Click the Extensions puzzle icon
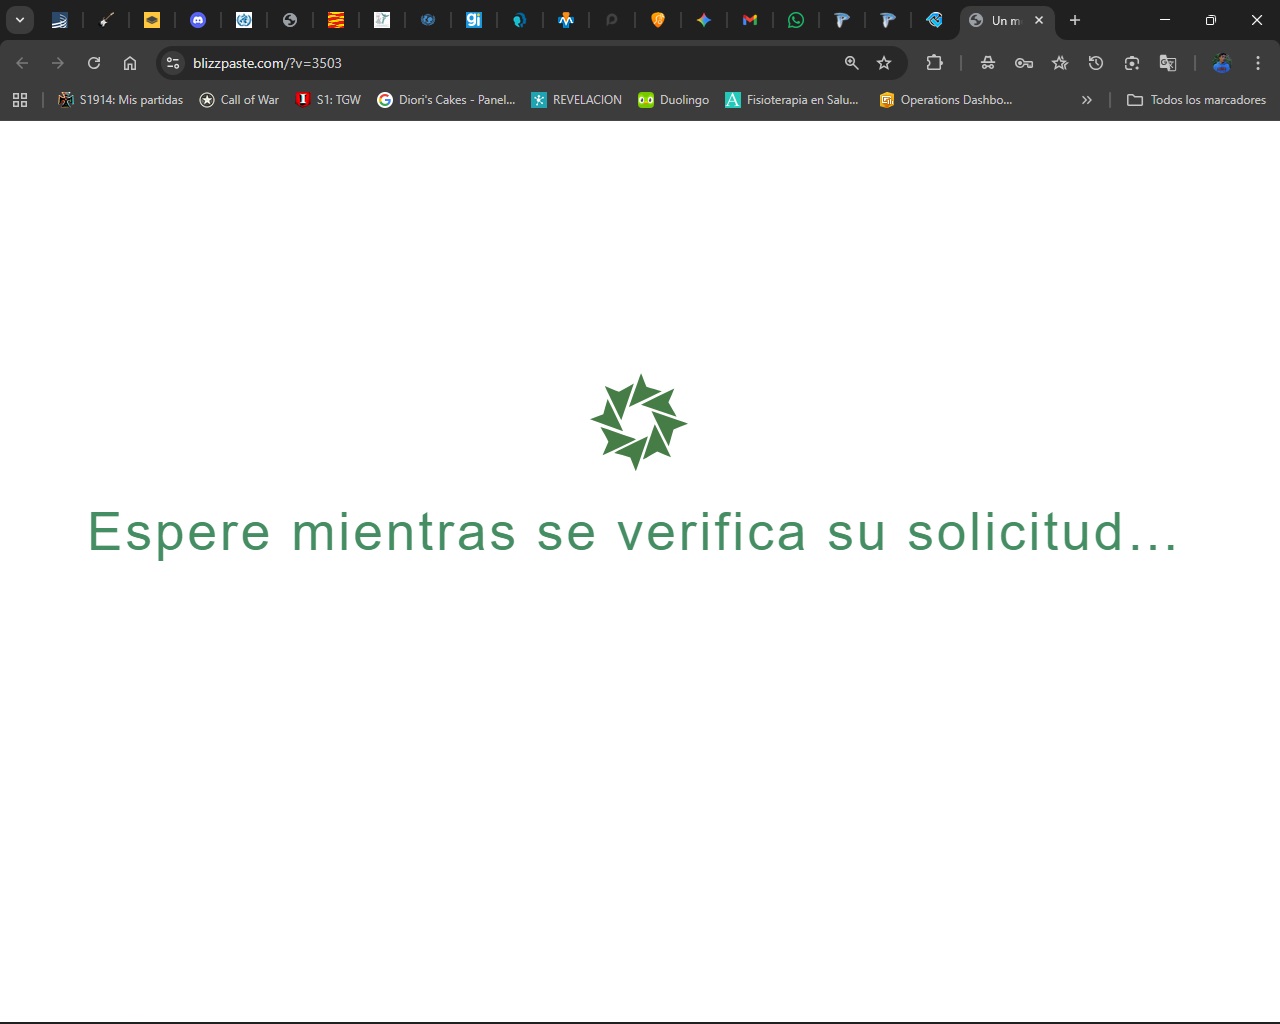 coord(934,63)
